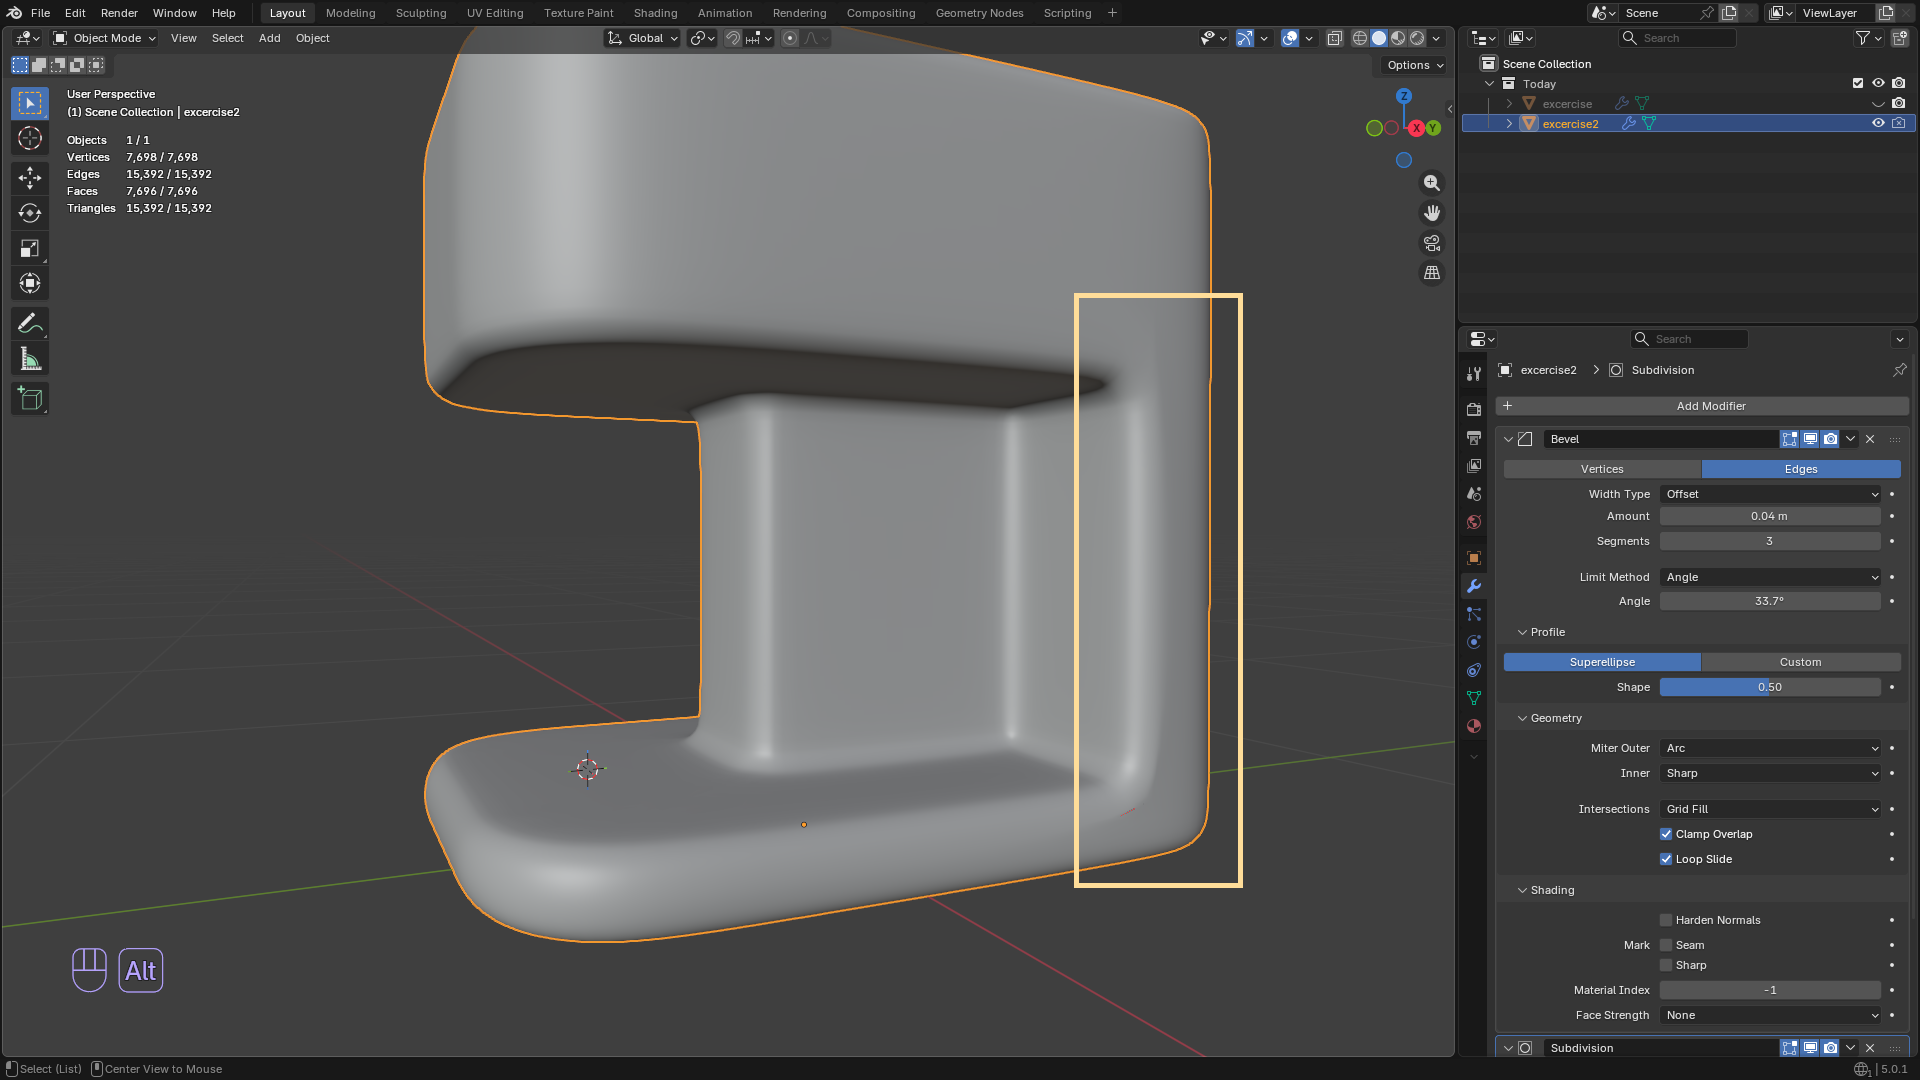1920x1080 pixels.
Task: Switch to the Shading workspace tab
Action: tap(655, 13)
